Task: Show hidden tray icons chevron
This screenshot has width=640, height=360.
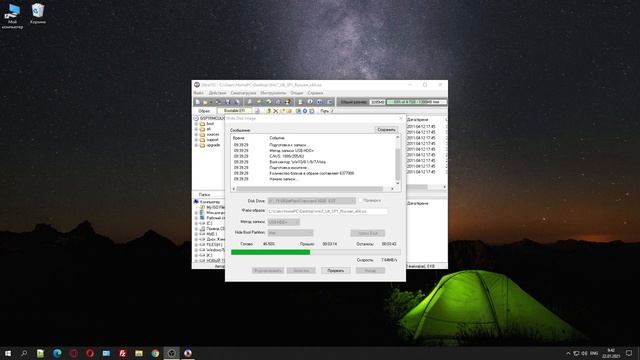Action: click(568, 353)
